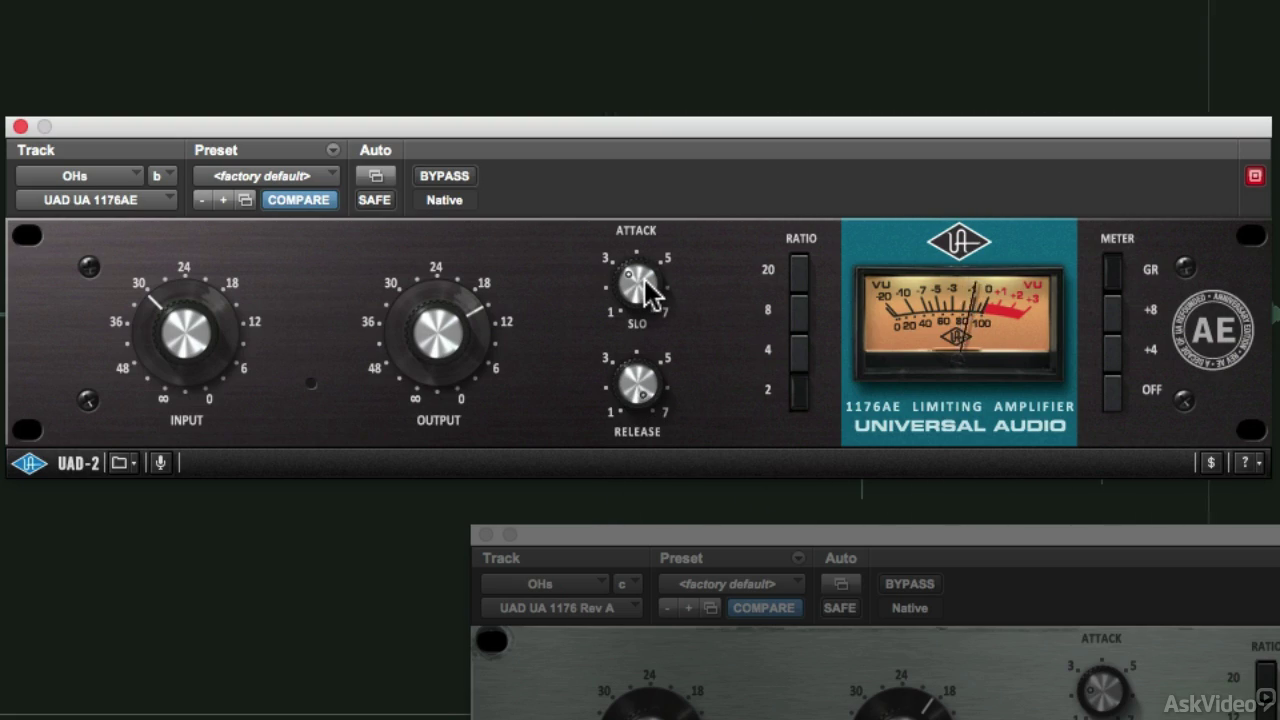Toggle BYPASS on the 1176AE plugin
This screenshot has height=720, width=1280.
444,176
